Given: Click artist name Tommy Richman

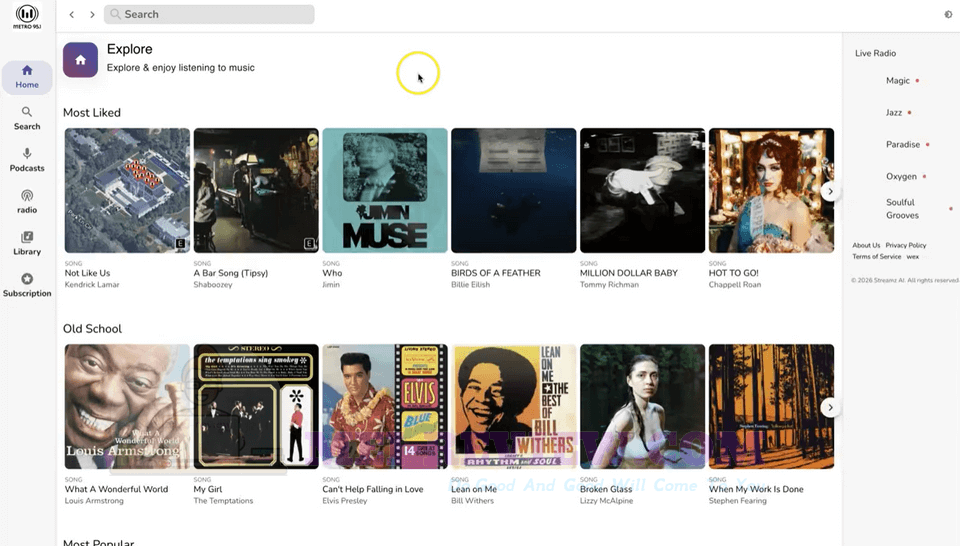Looking at the screenshot, I should pos(609,285).
